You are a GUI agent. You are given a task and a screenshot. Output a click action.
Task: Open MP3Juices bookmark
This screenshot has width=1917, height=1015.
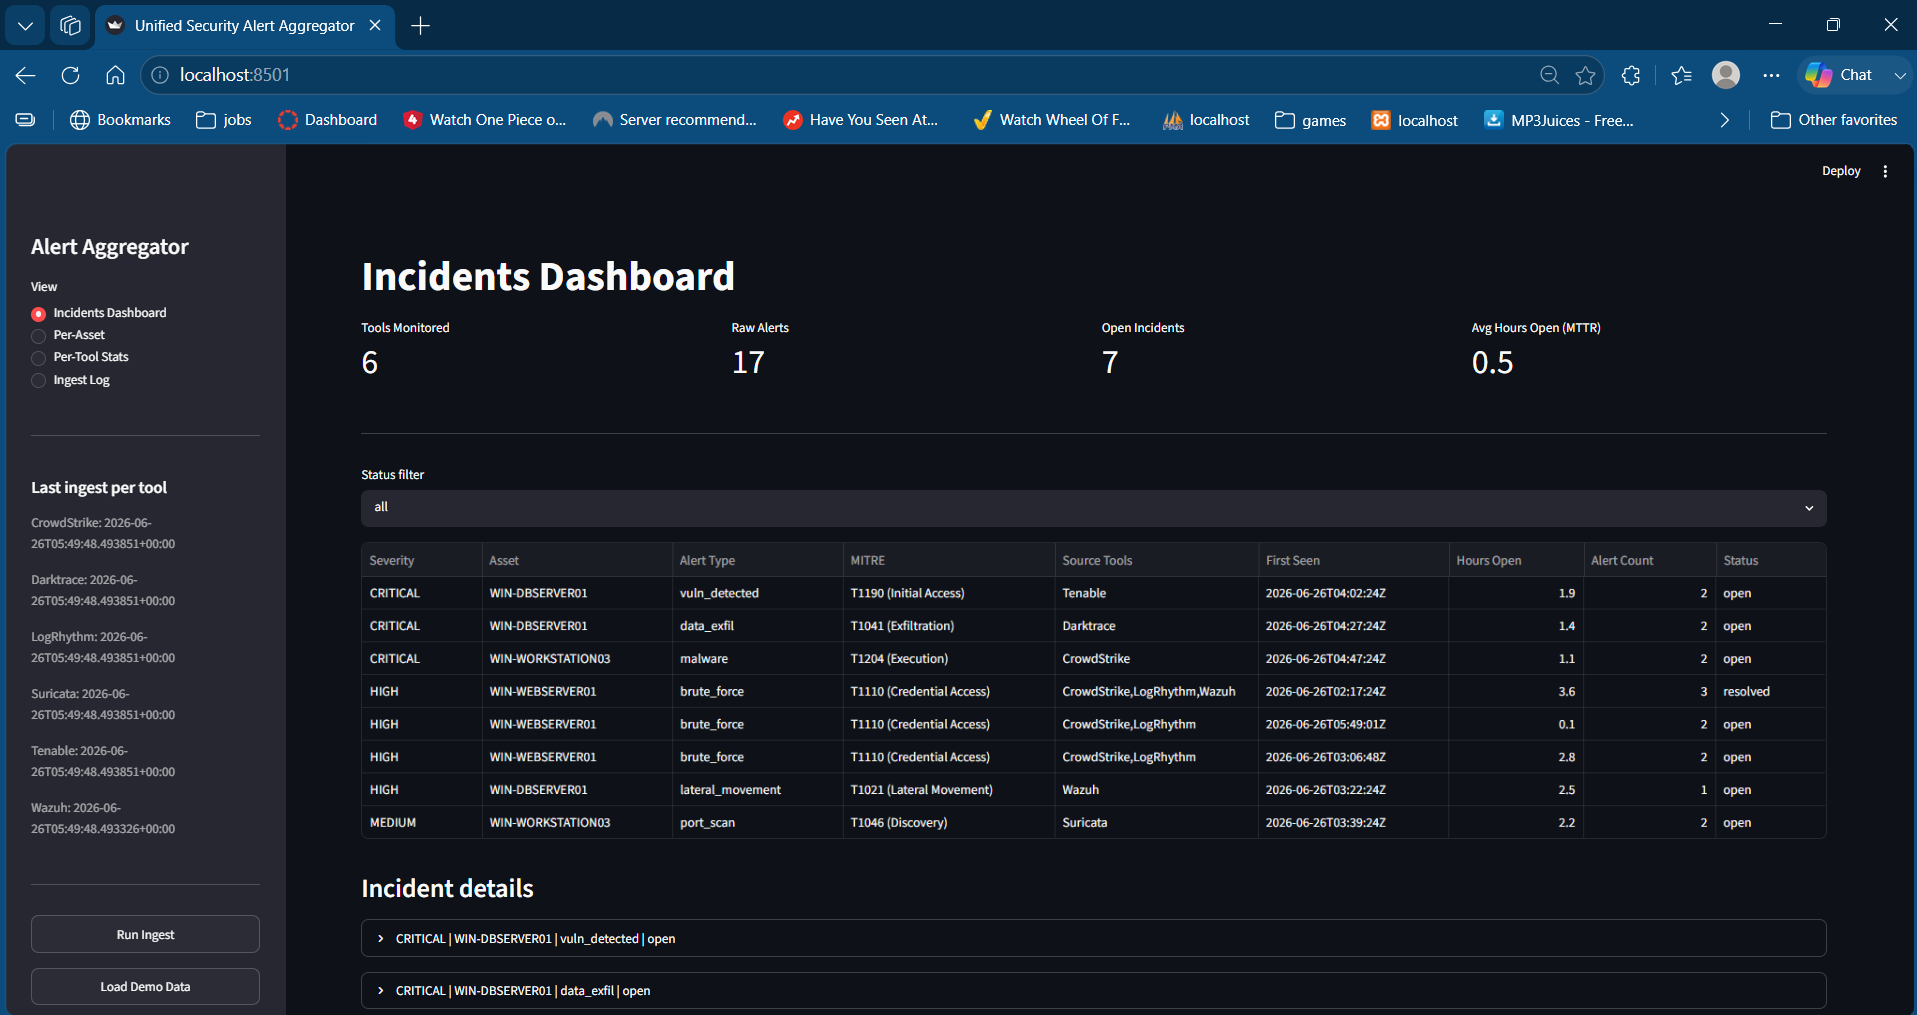[1559, 120]
